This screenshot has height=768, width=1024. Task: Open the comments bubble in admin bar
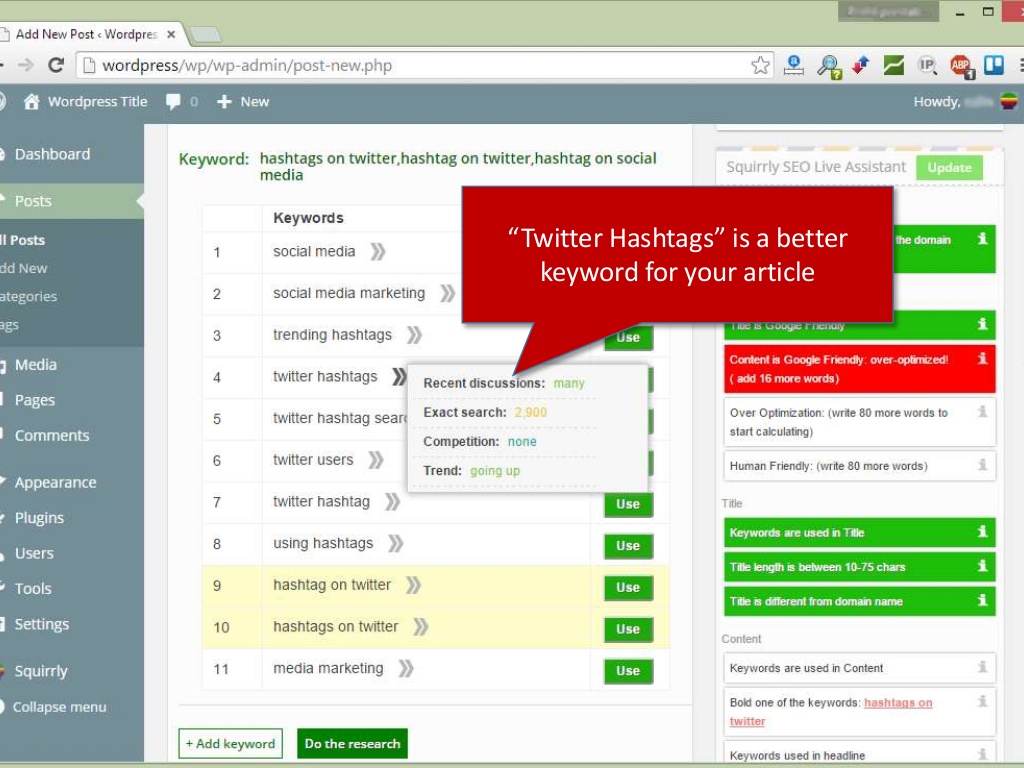(x=173, y=101)
